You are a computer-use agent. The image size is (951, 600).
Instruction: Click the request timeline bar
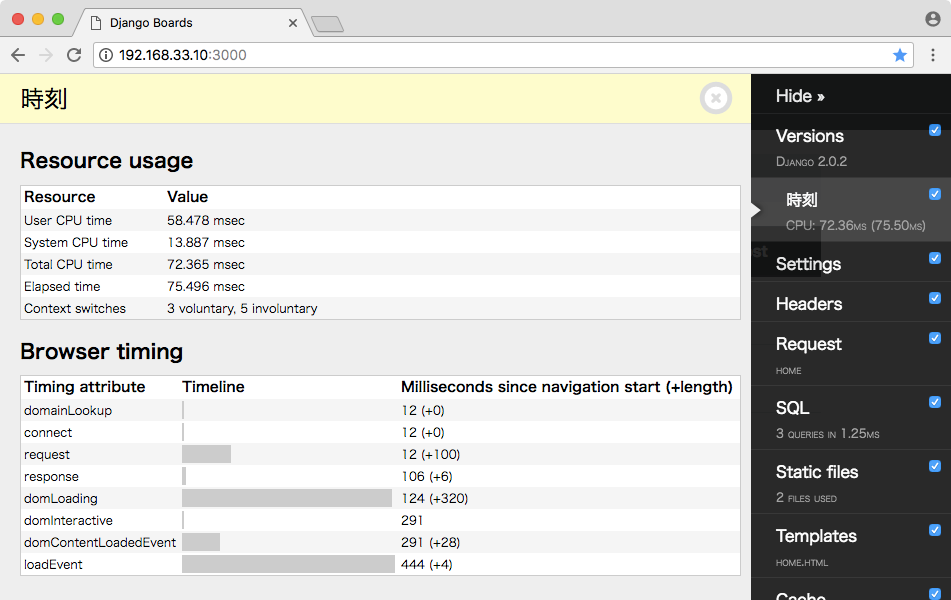(206, 454)
